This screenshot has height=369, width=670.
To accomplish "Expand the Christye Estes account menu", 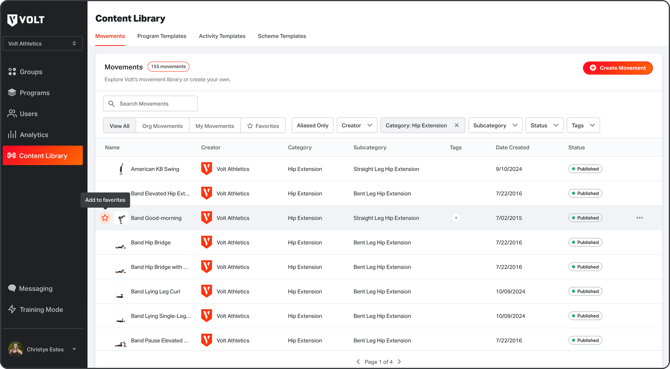I will 74,349.
